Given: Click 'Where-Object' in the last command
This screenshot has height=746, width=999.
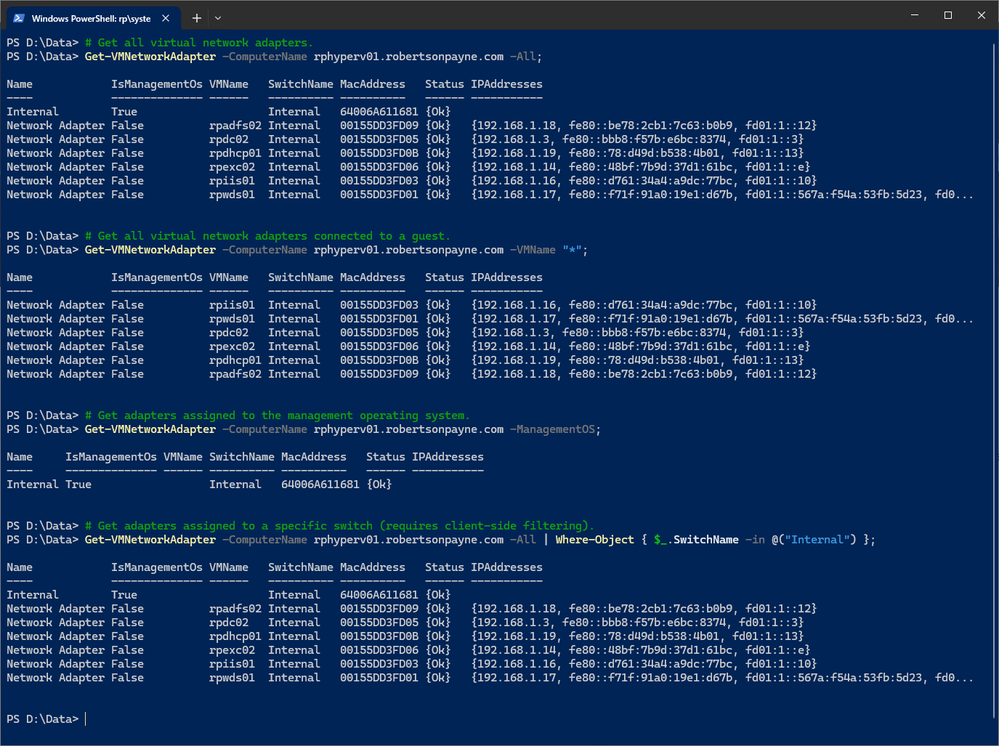Looking at the screenshot, I should click(594, 540).
